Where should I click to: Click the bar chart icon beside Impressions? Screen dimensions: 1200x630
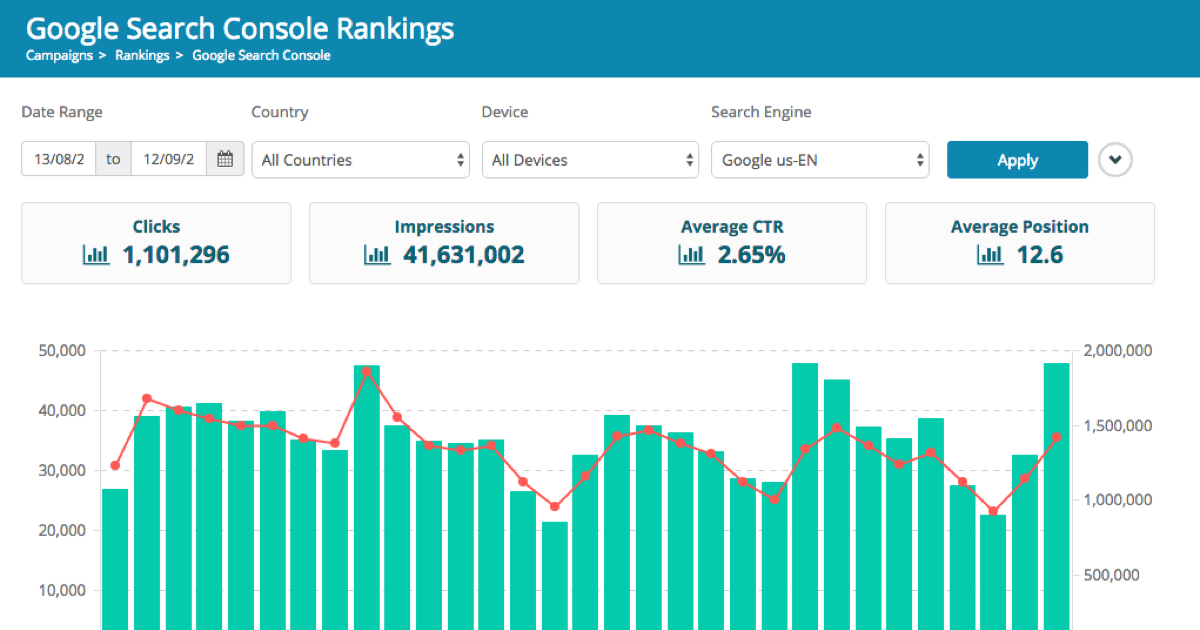pyautogui.click(x=377, y=255)
